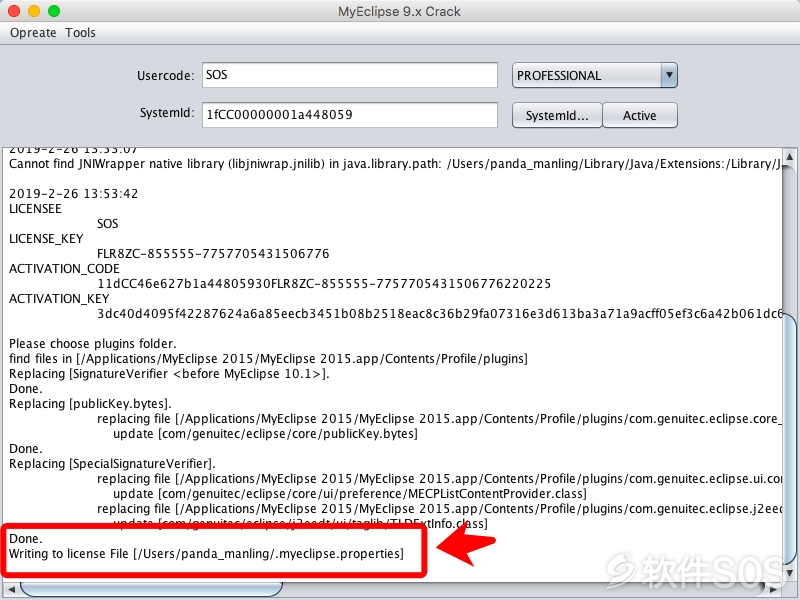Click the ACTIVATION_CODE label in the log

(64, 269)
